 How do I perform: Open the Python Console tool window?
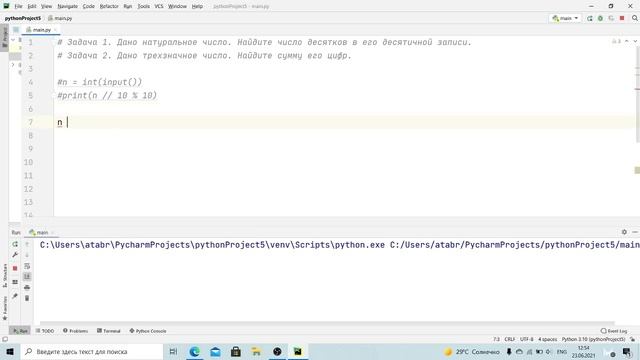[148, 331]
